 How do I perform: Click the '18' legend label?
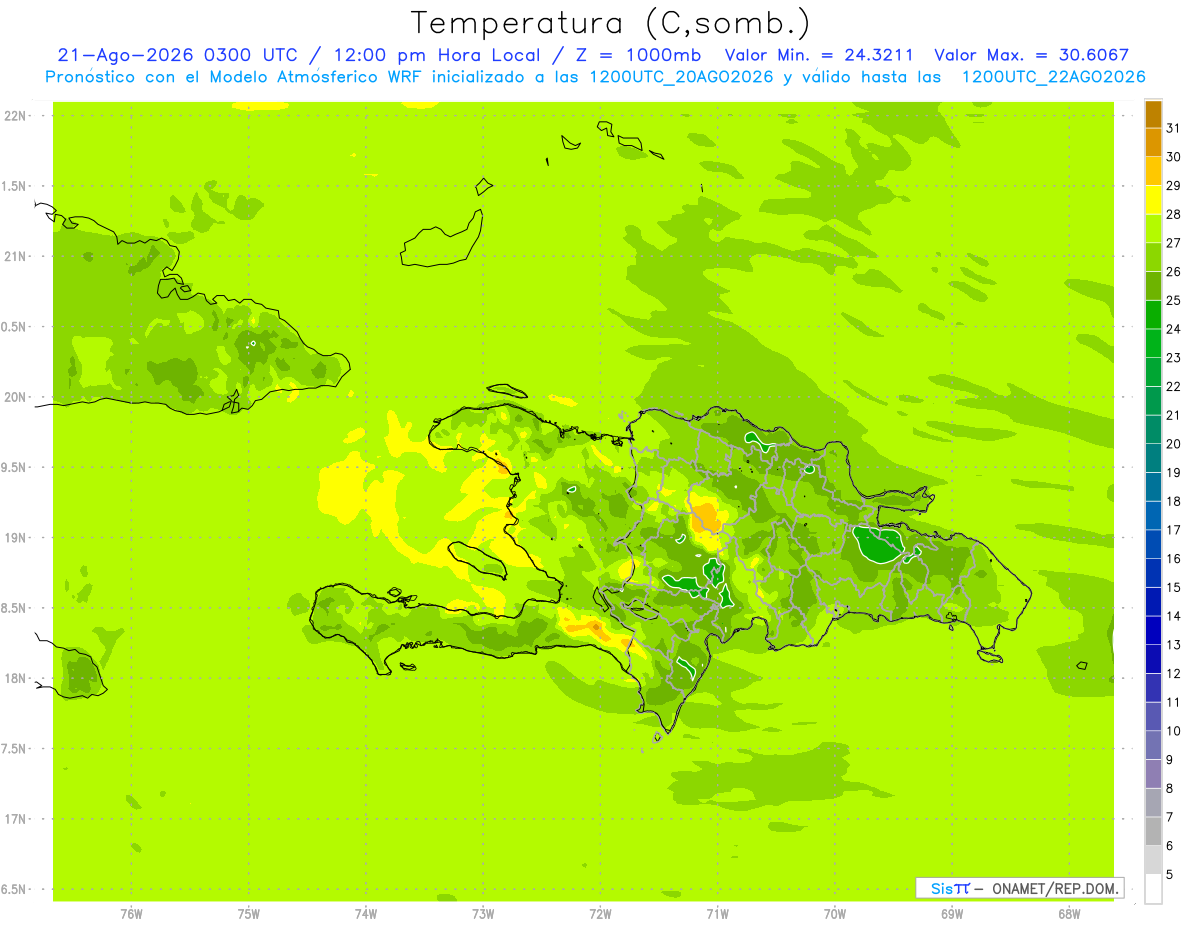[1174, 501]
